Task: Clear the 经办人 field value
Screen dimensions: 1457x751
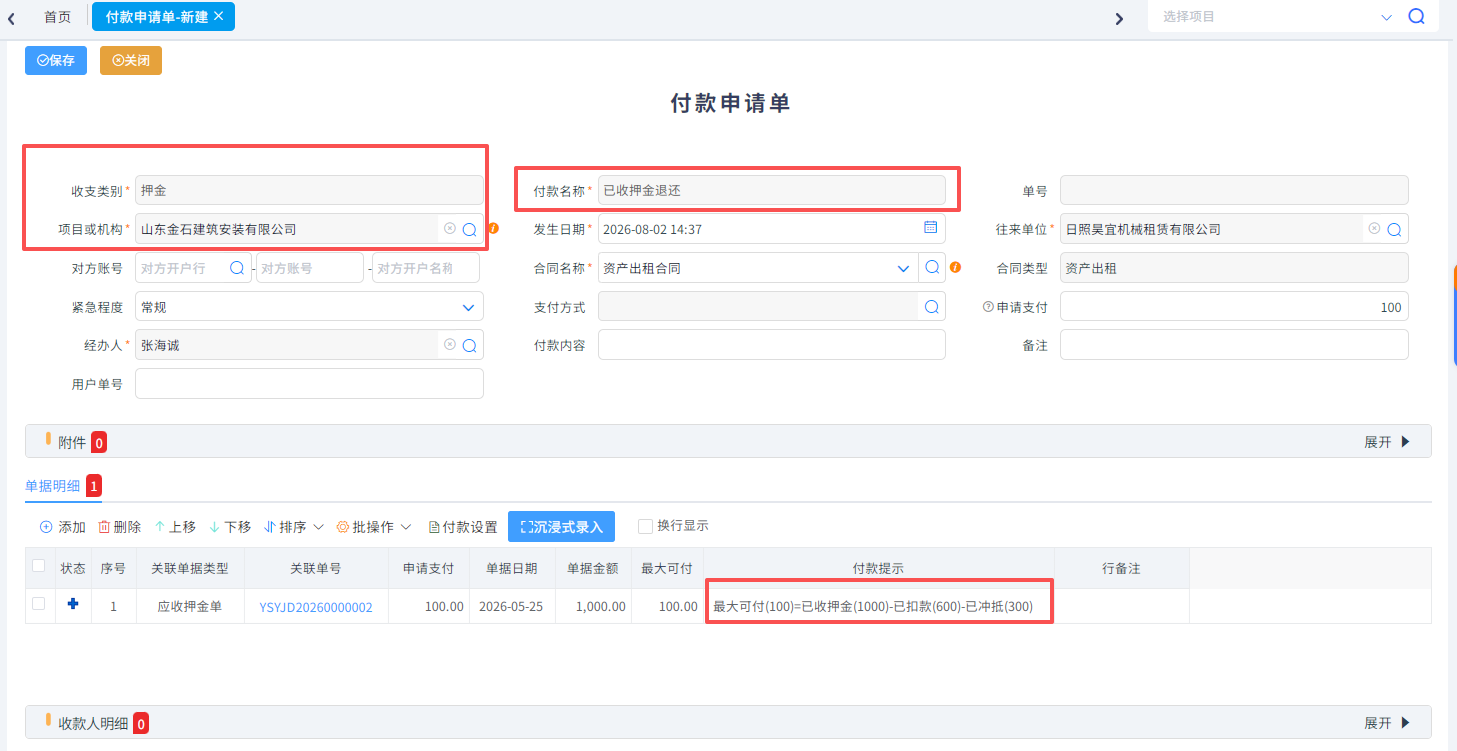Action: 450,345
